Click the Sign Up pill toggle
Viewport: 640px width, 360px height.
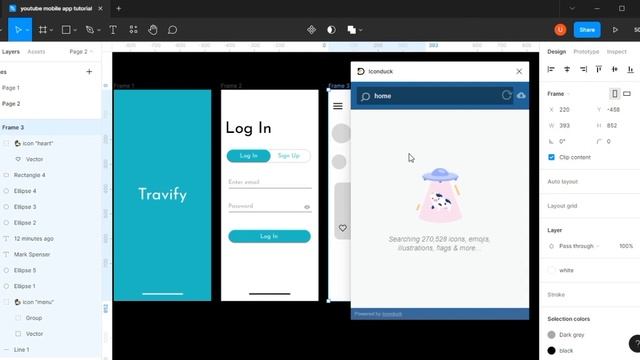click(x=289, y=156)
